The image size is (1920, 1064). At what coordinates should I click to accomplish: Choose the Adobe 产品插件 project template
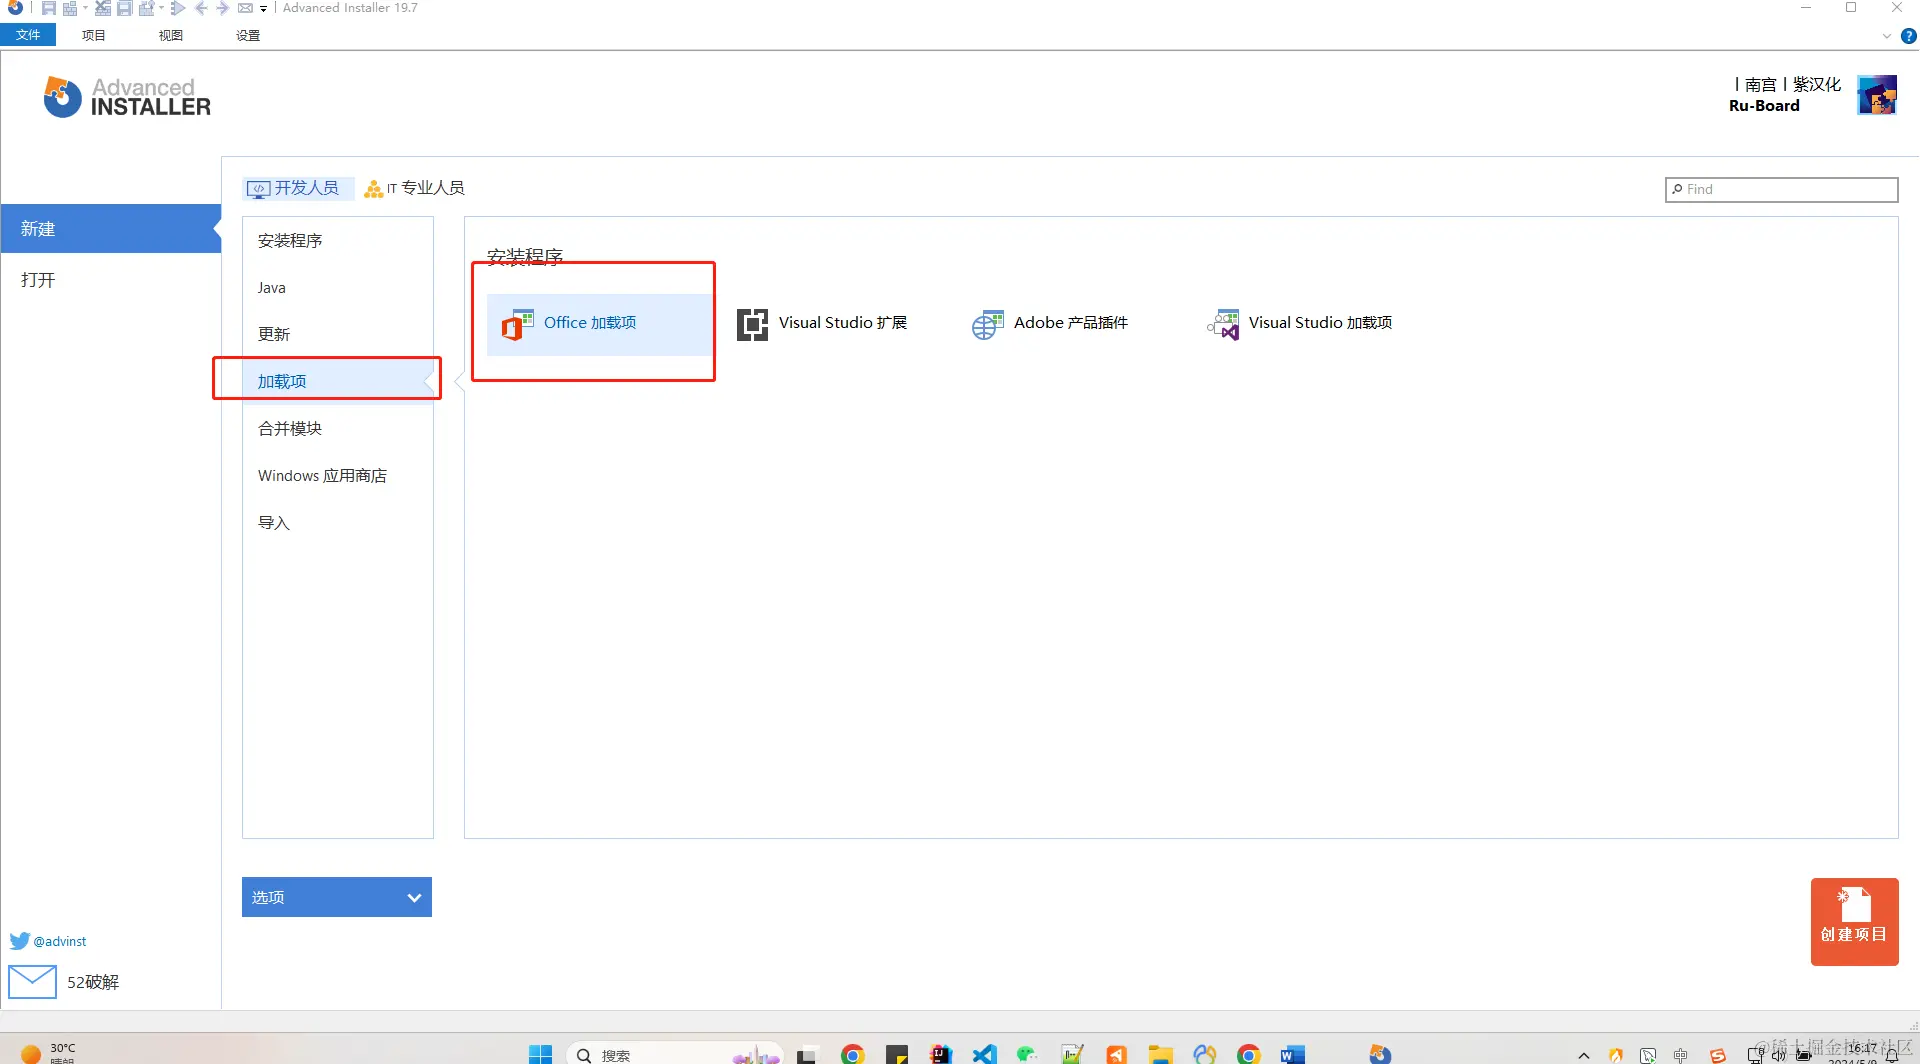1050,323
